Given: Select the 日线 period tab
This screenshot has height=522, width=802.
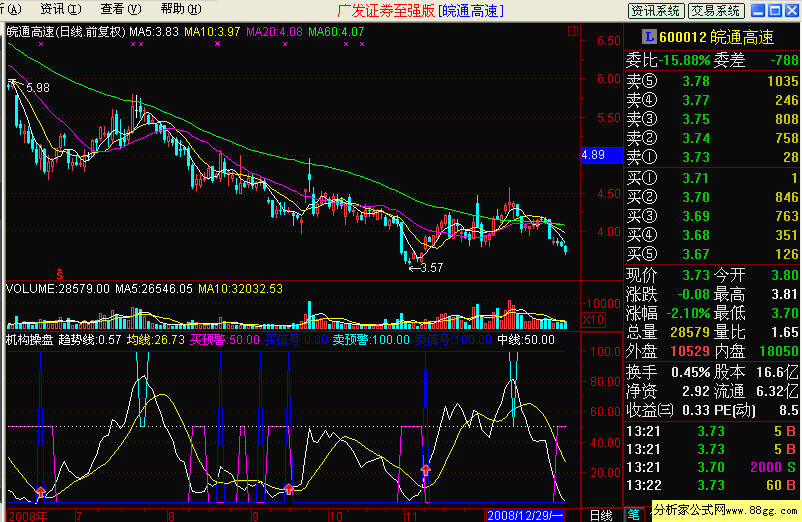Looking at the screenshot, I should (x=601, y=515).
